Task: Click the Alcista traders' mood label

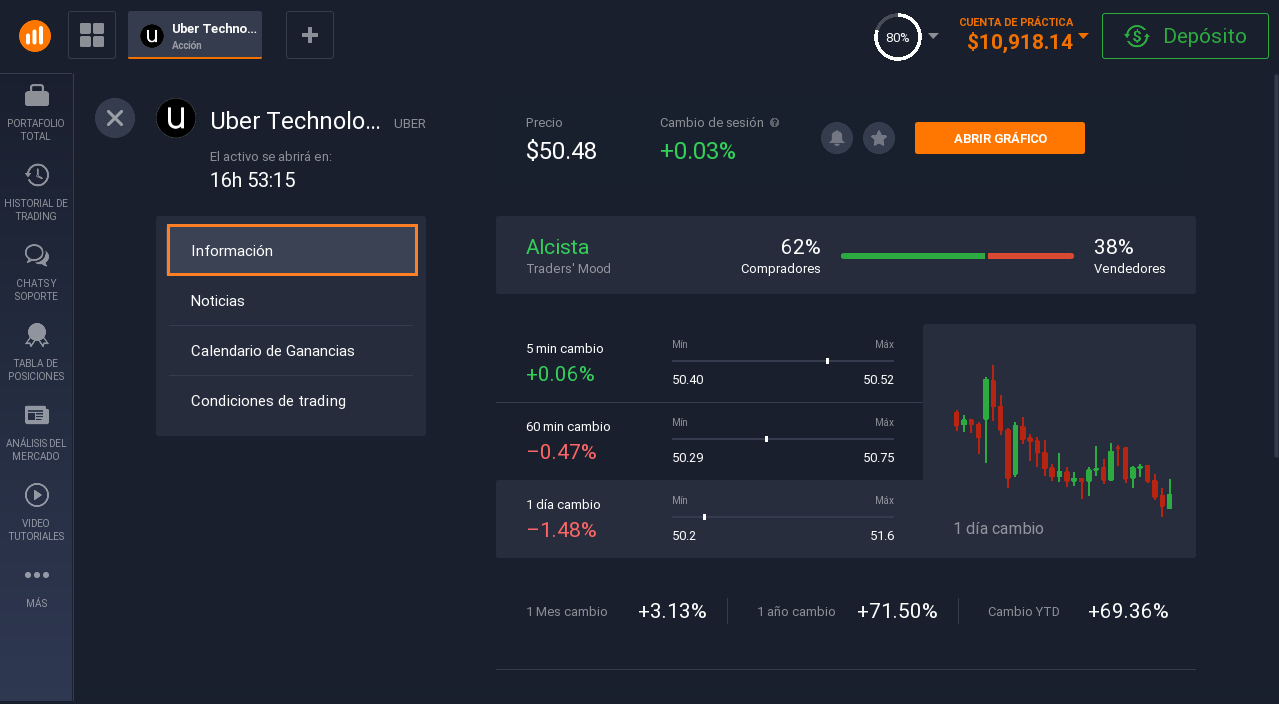Action: (x=557, y=246)
